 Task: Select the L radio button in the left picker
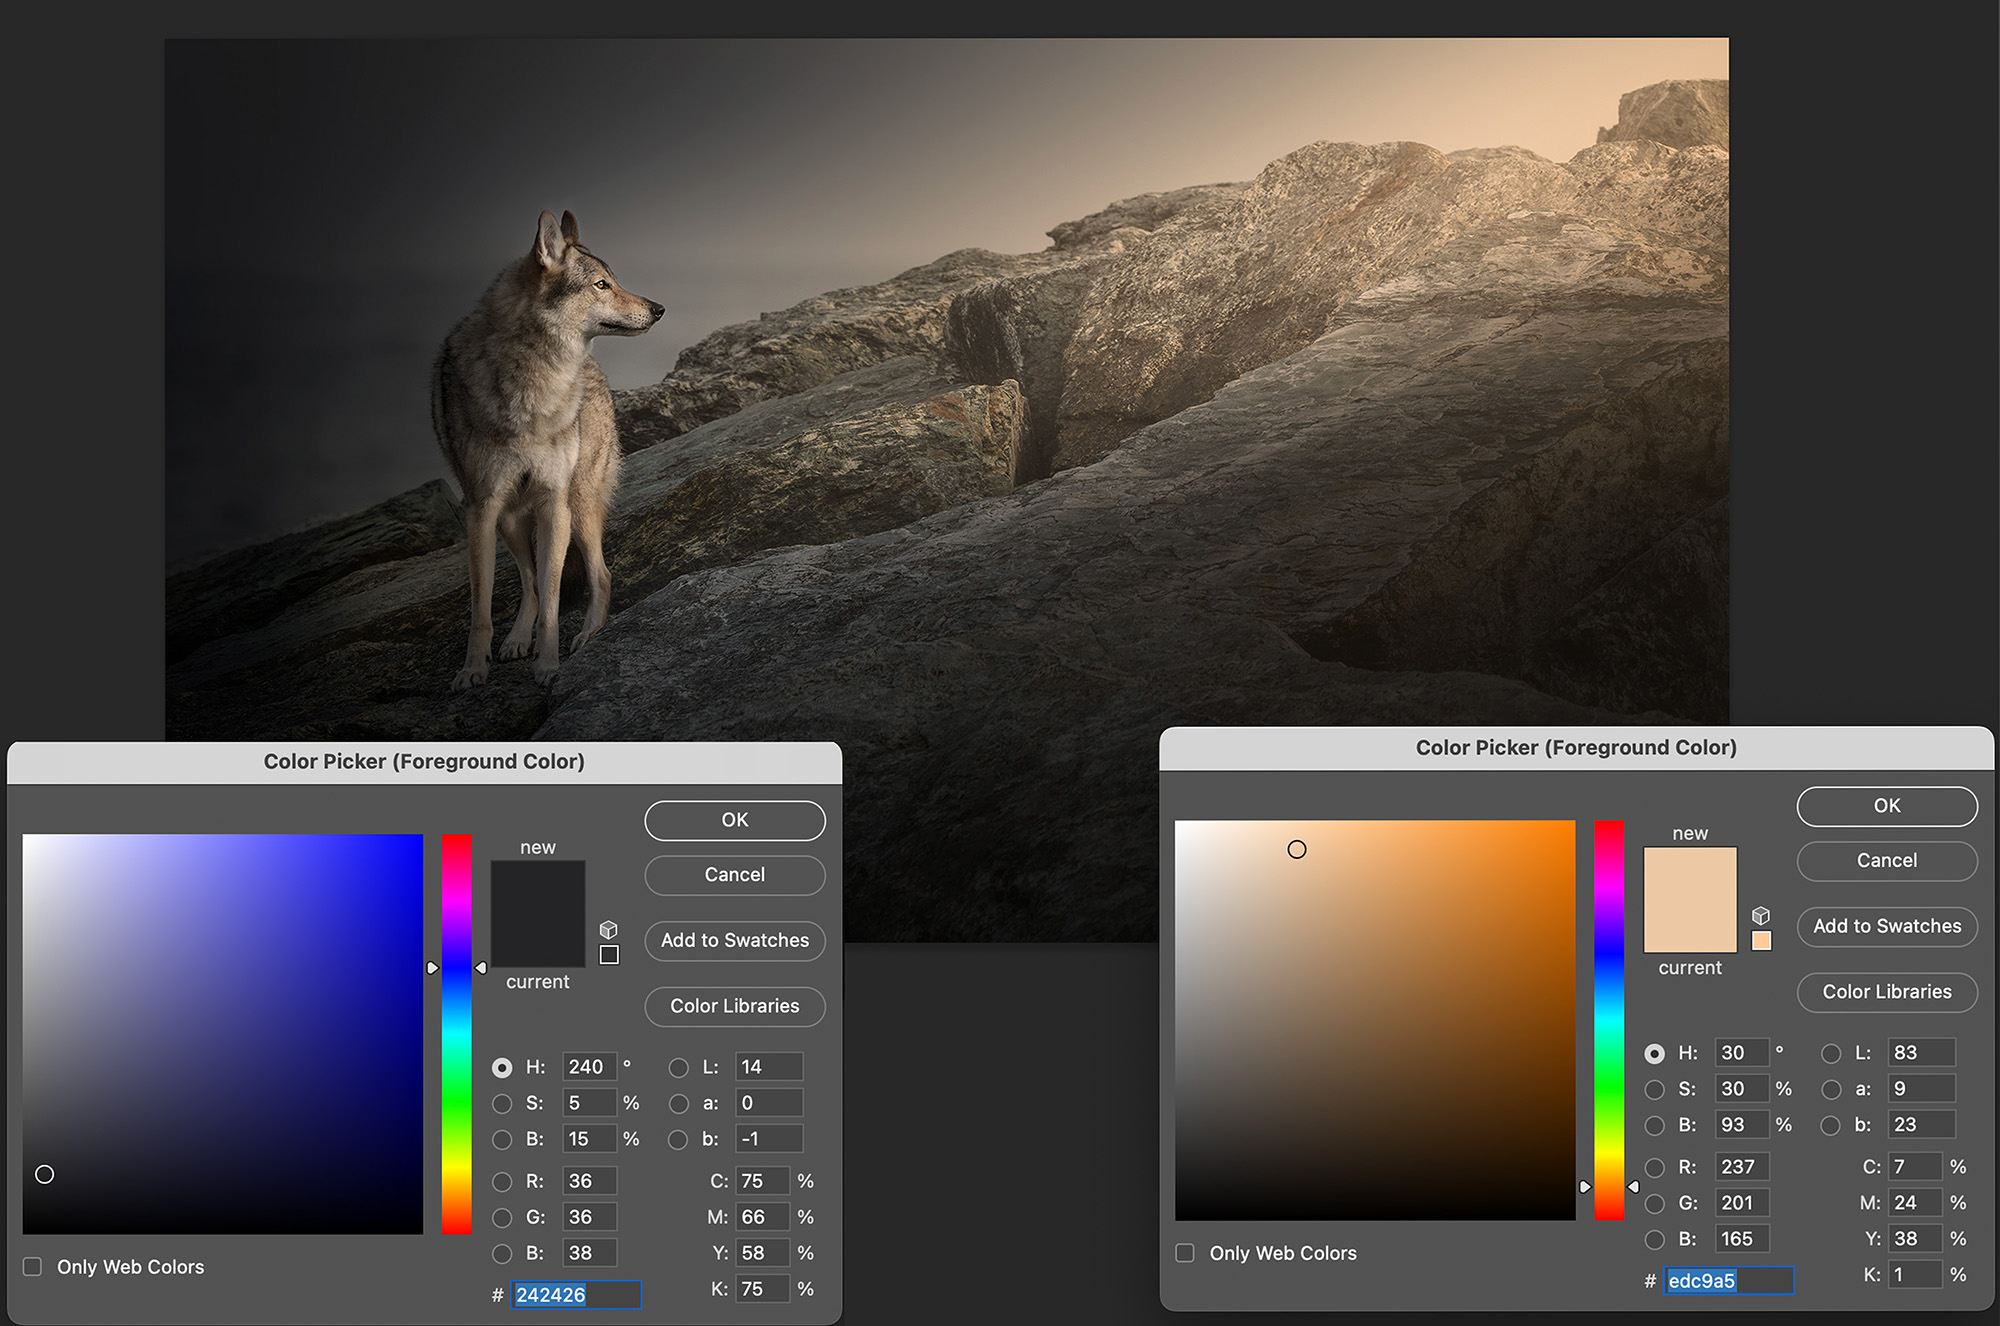pos(679,1068)
